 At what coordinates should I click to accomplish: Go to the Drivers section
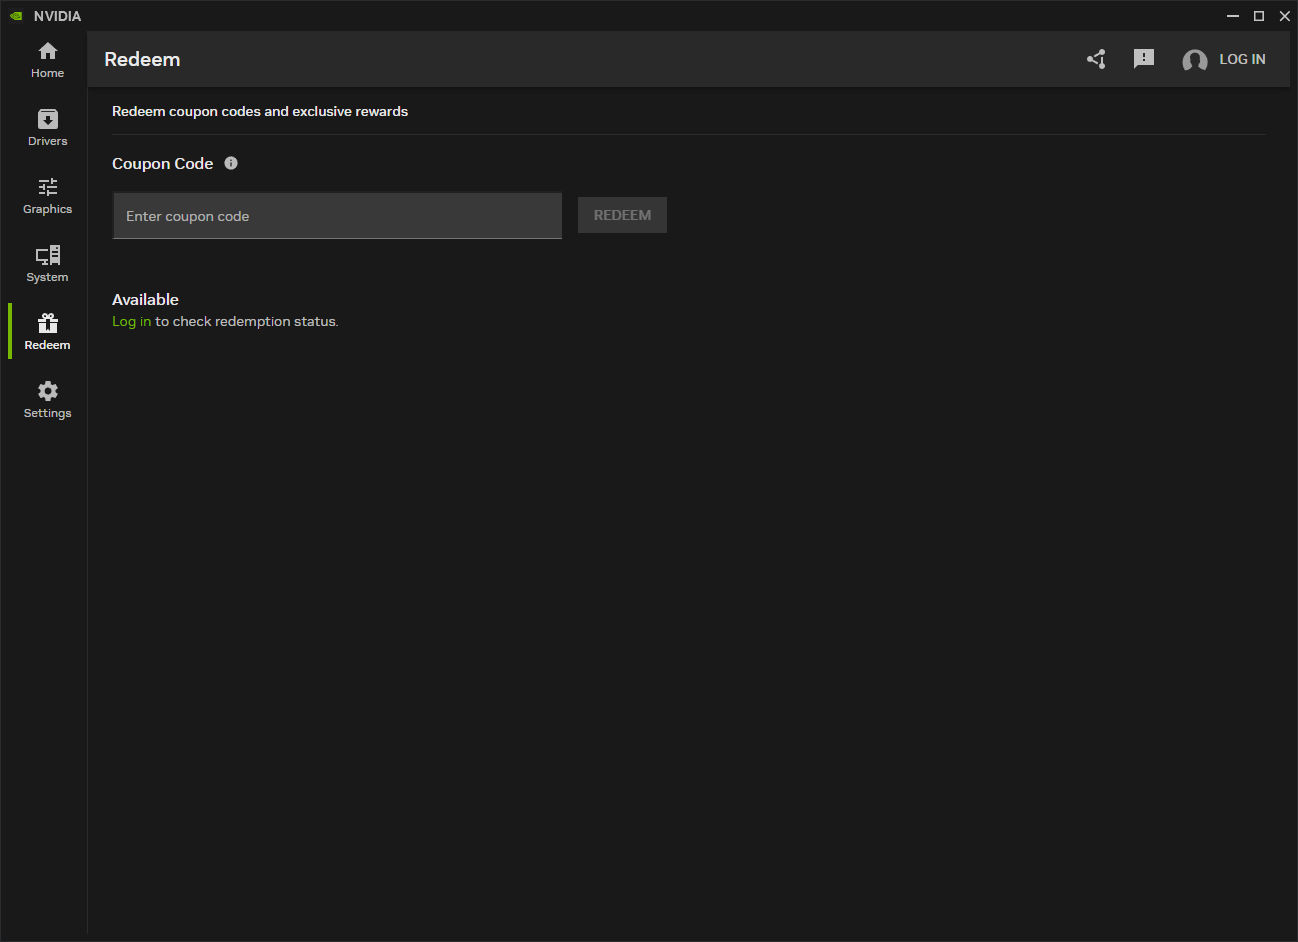47,128
